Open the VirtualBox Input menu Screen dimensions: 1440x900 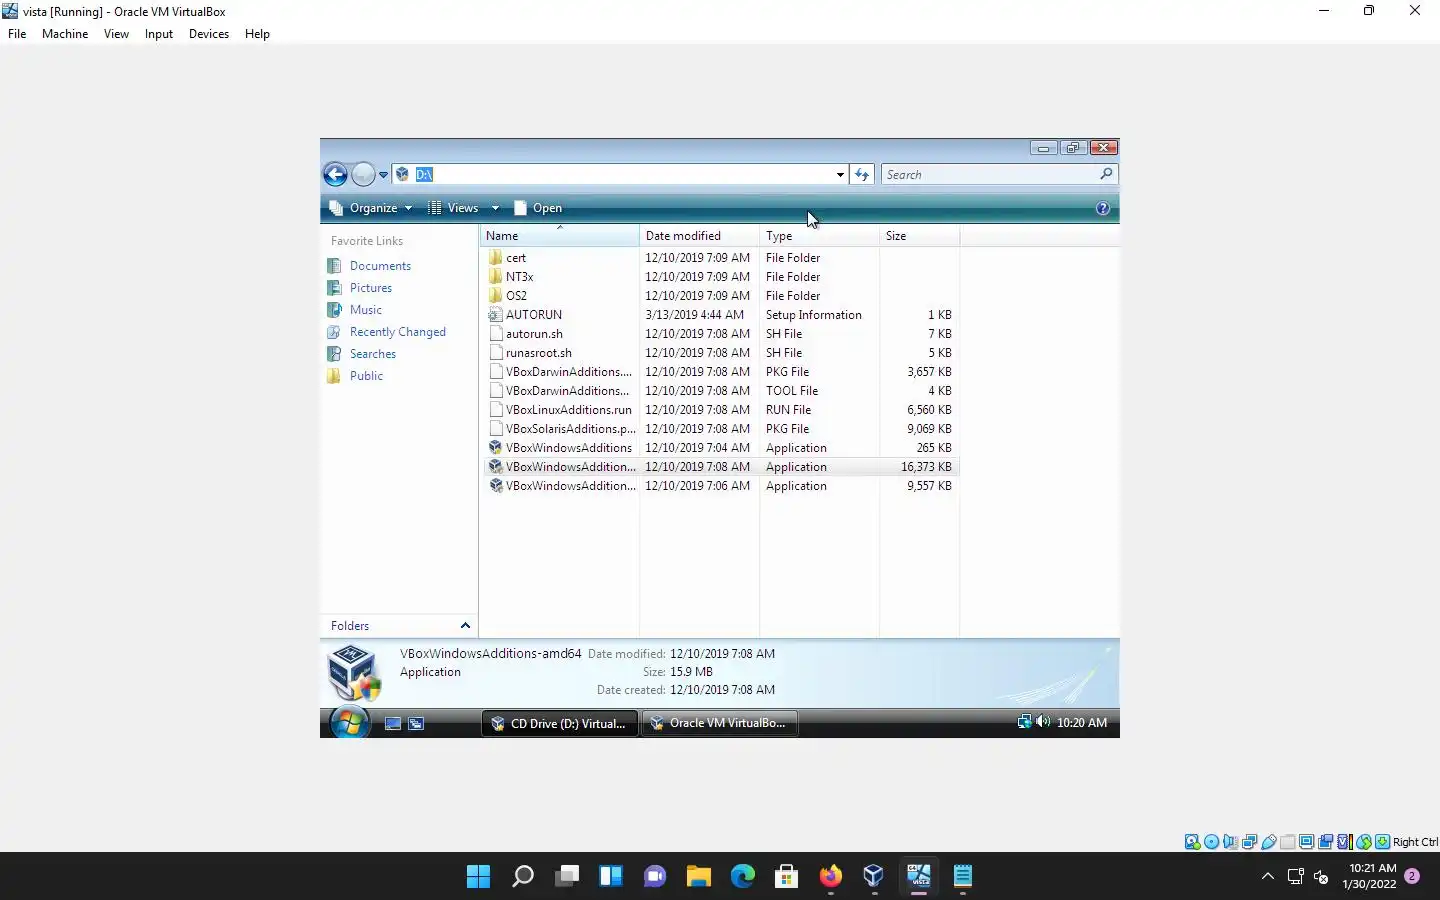click(159, 34)
